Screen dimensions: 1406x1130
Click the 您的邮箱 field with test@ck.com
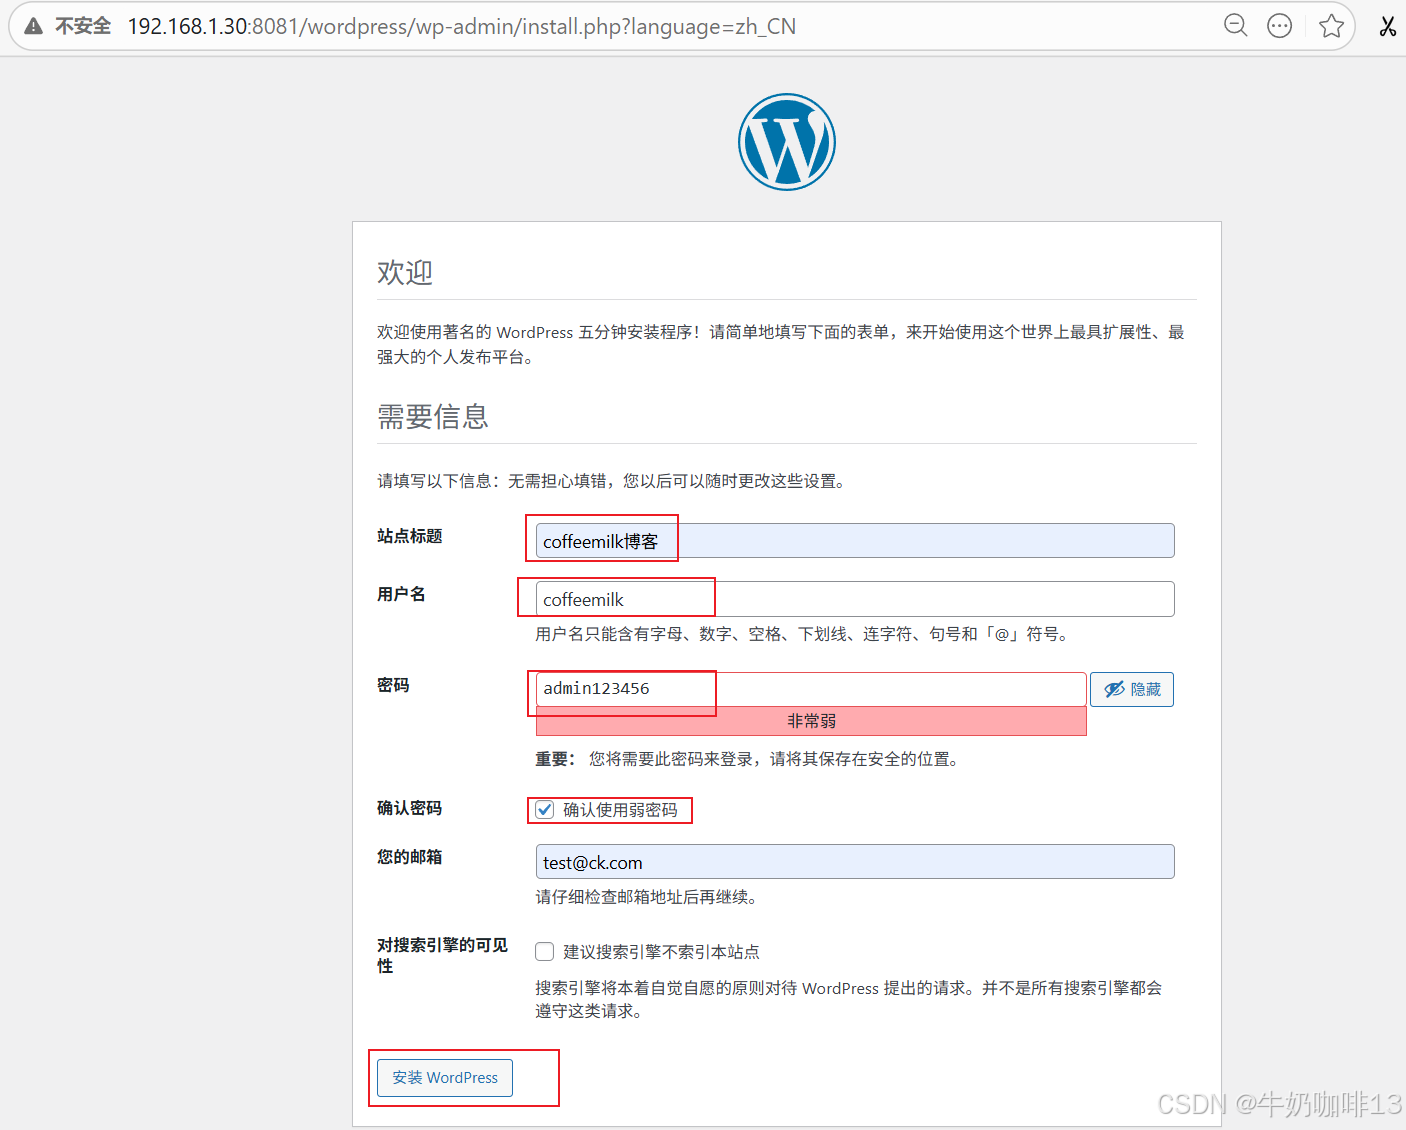(855, 862)
